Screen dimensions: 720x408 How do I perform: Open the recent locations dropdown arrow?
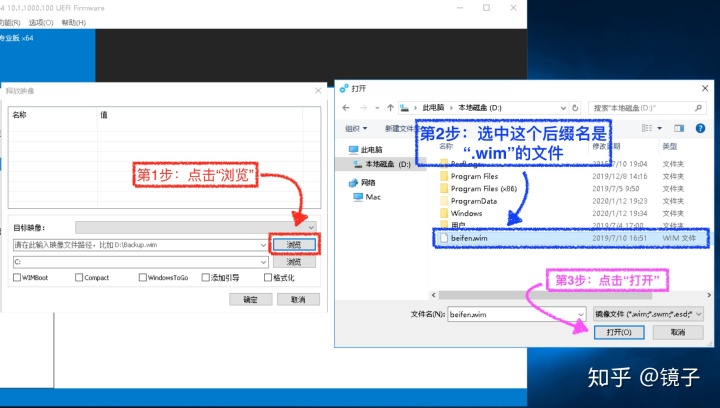tap(377, 108)
